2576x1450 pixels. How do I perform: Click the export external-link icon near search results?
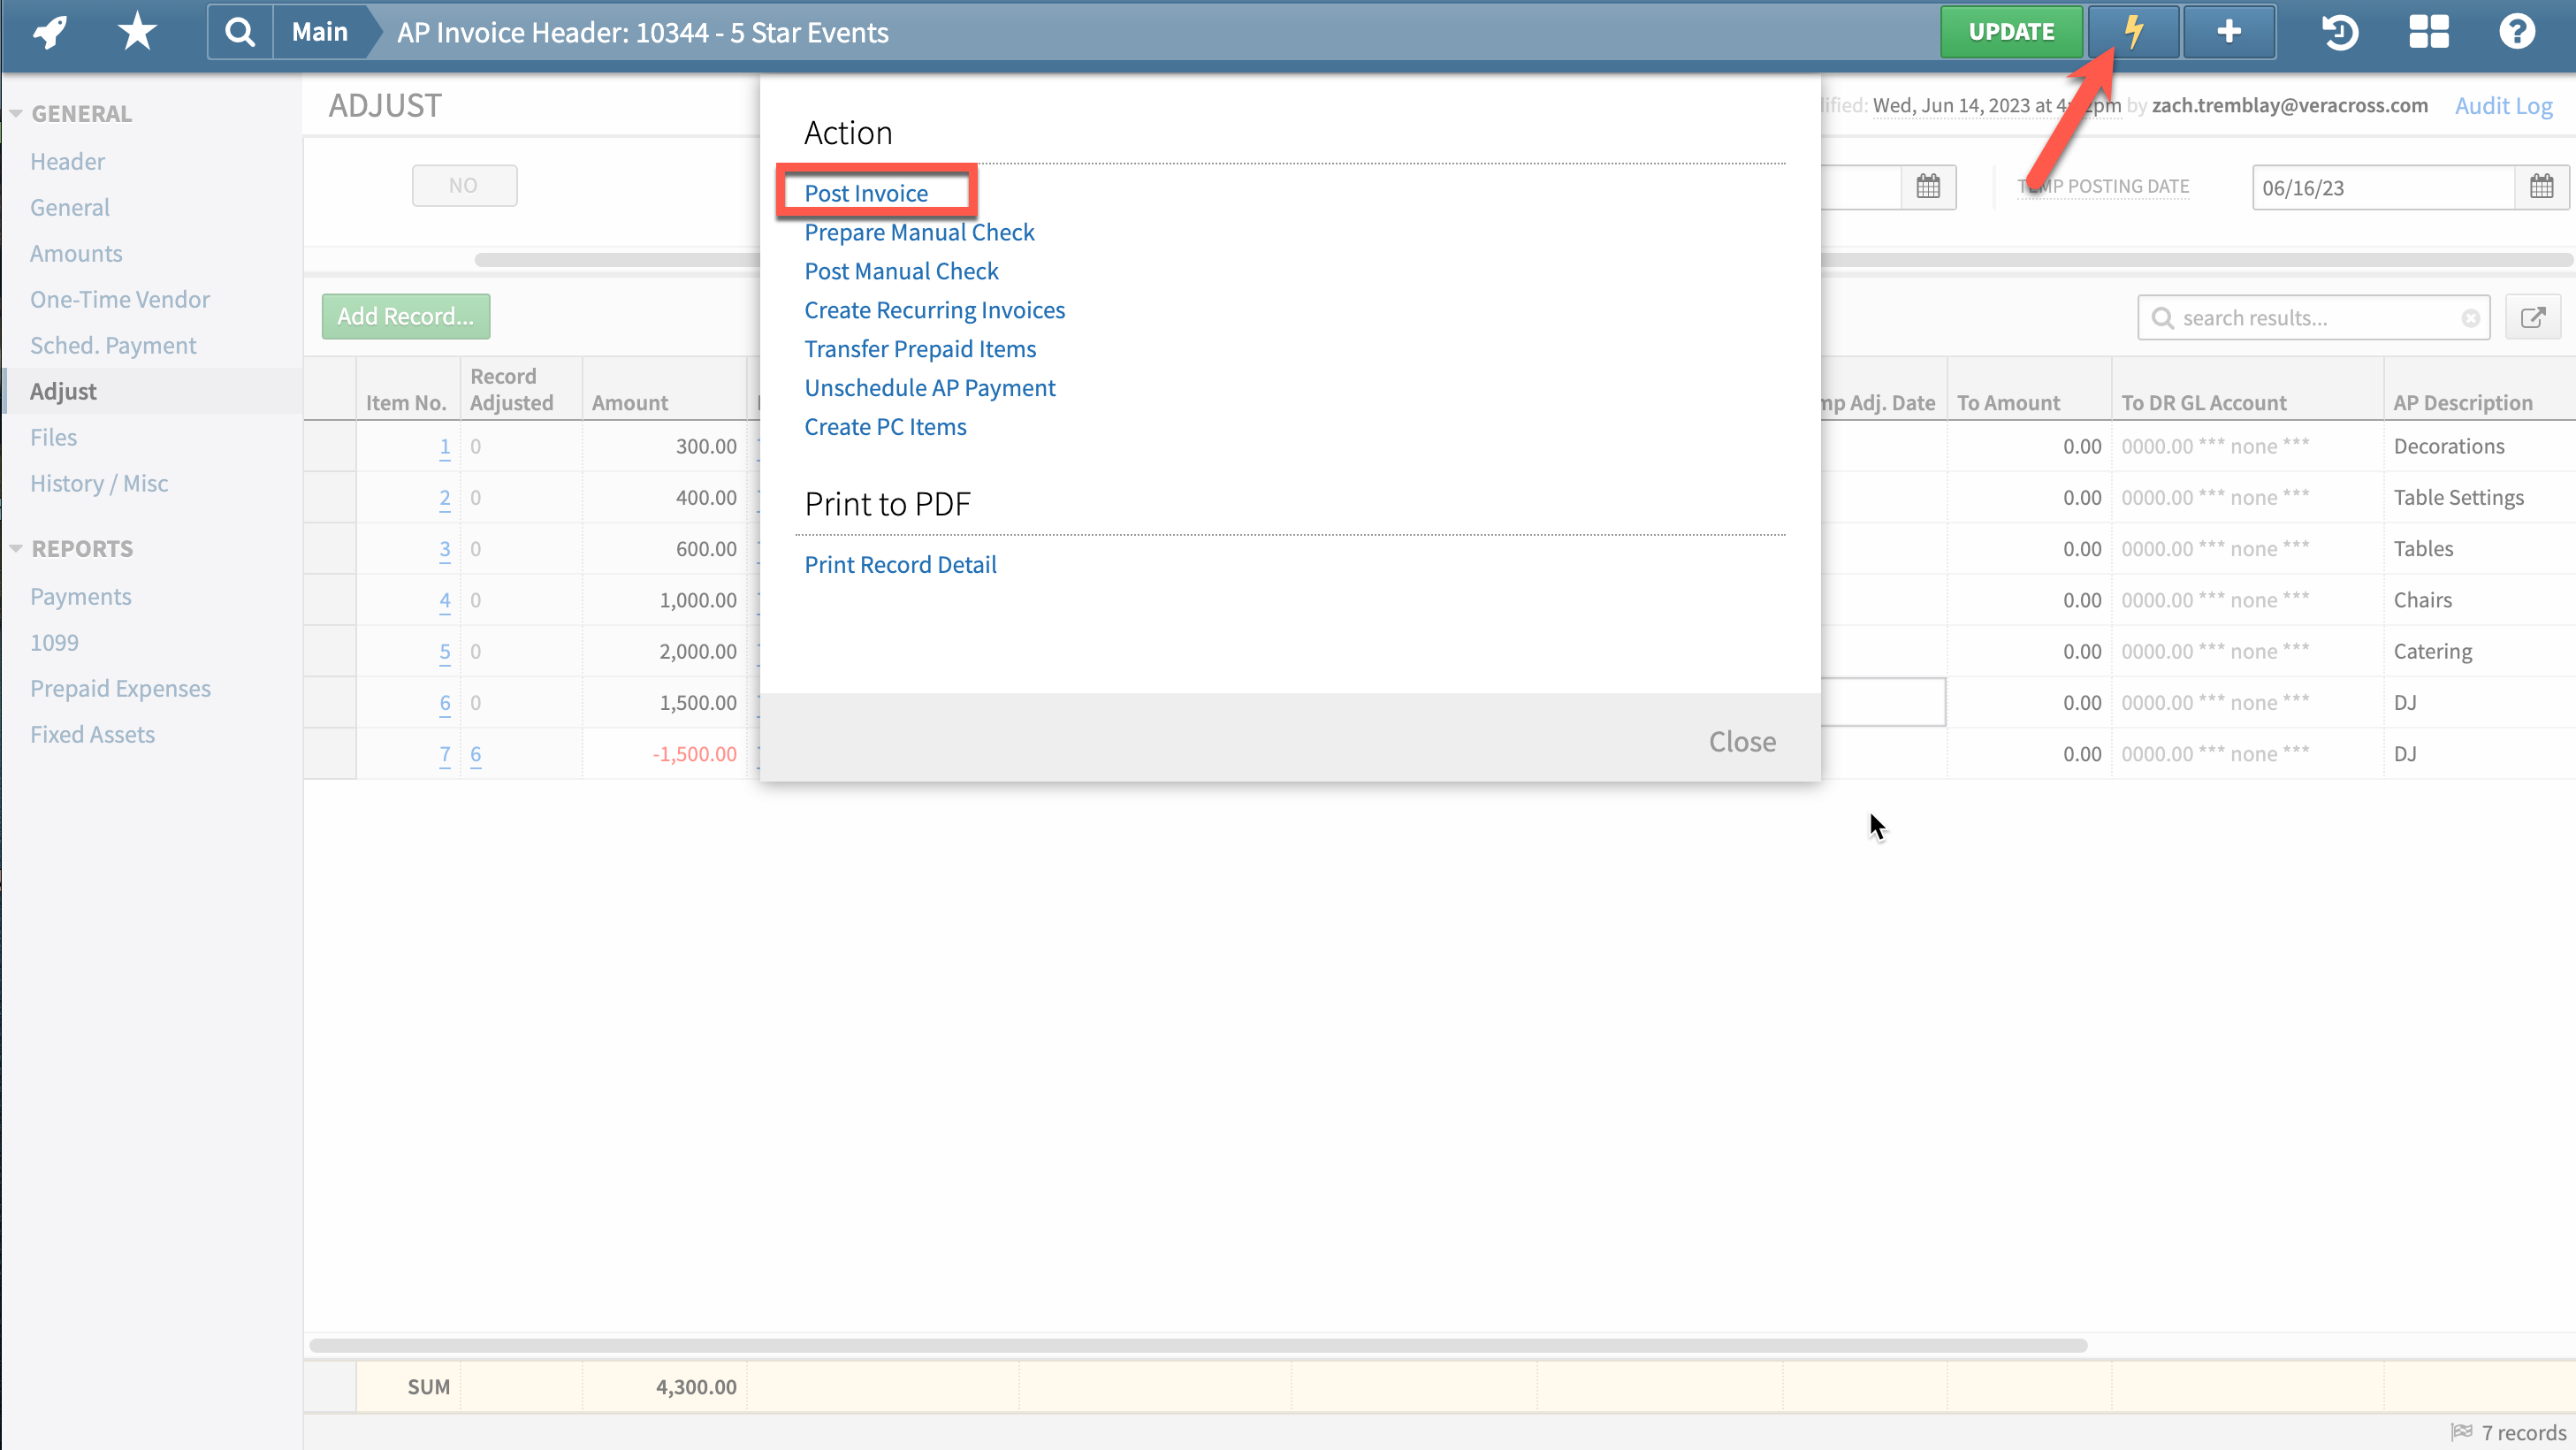(2535, 317)
